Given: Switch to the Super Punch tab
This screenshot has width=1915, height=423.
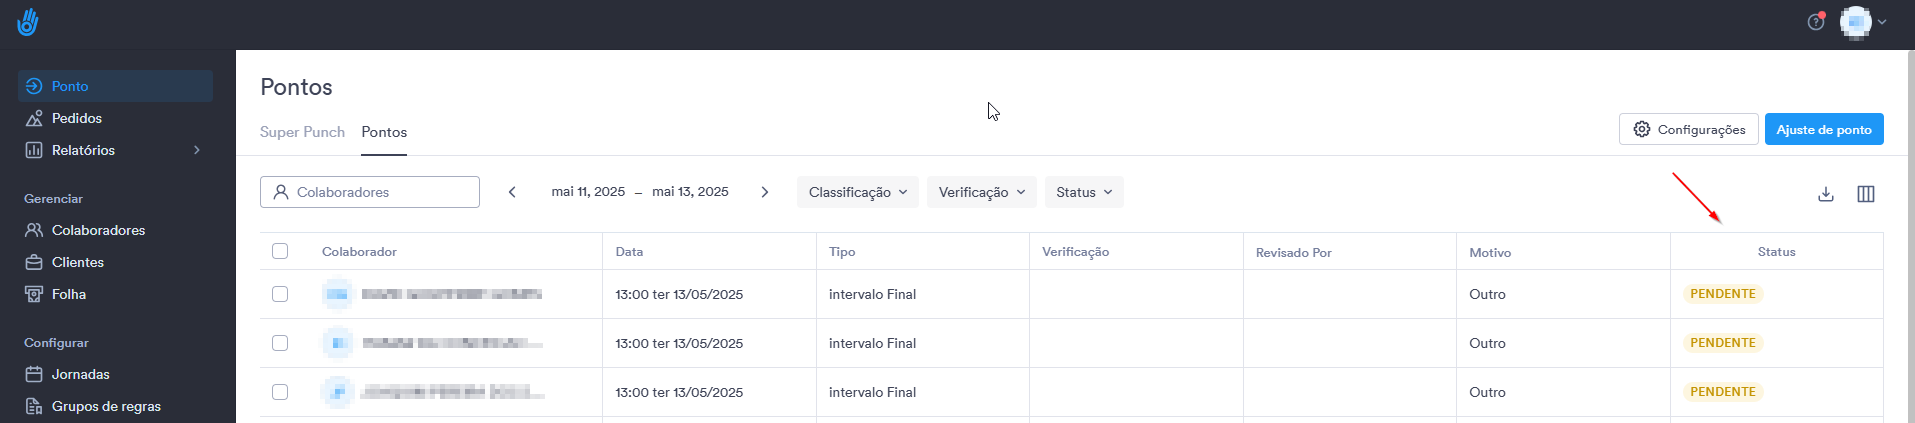Looking at the screenshot, I should [302, 132].
